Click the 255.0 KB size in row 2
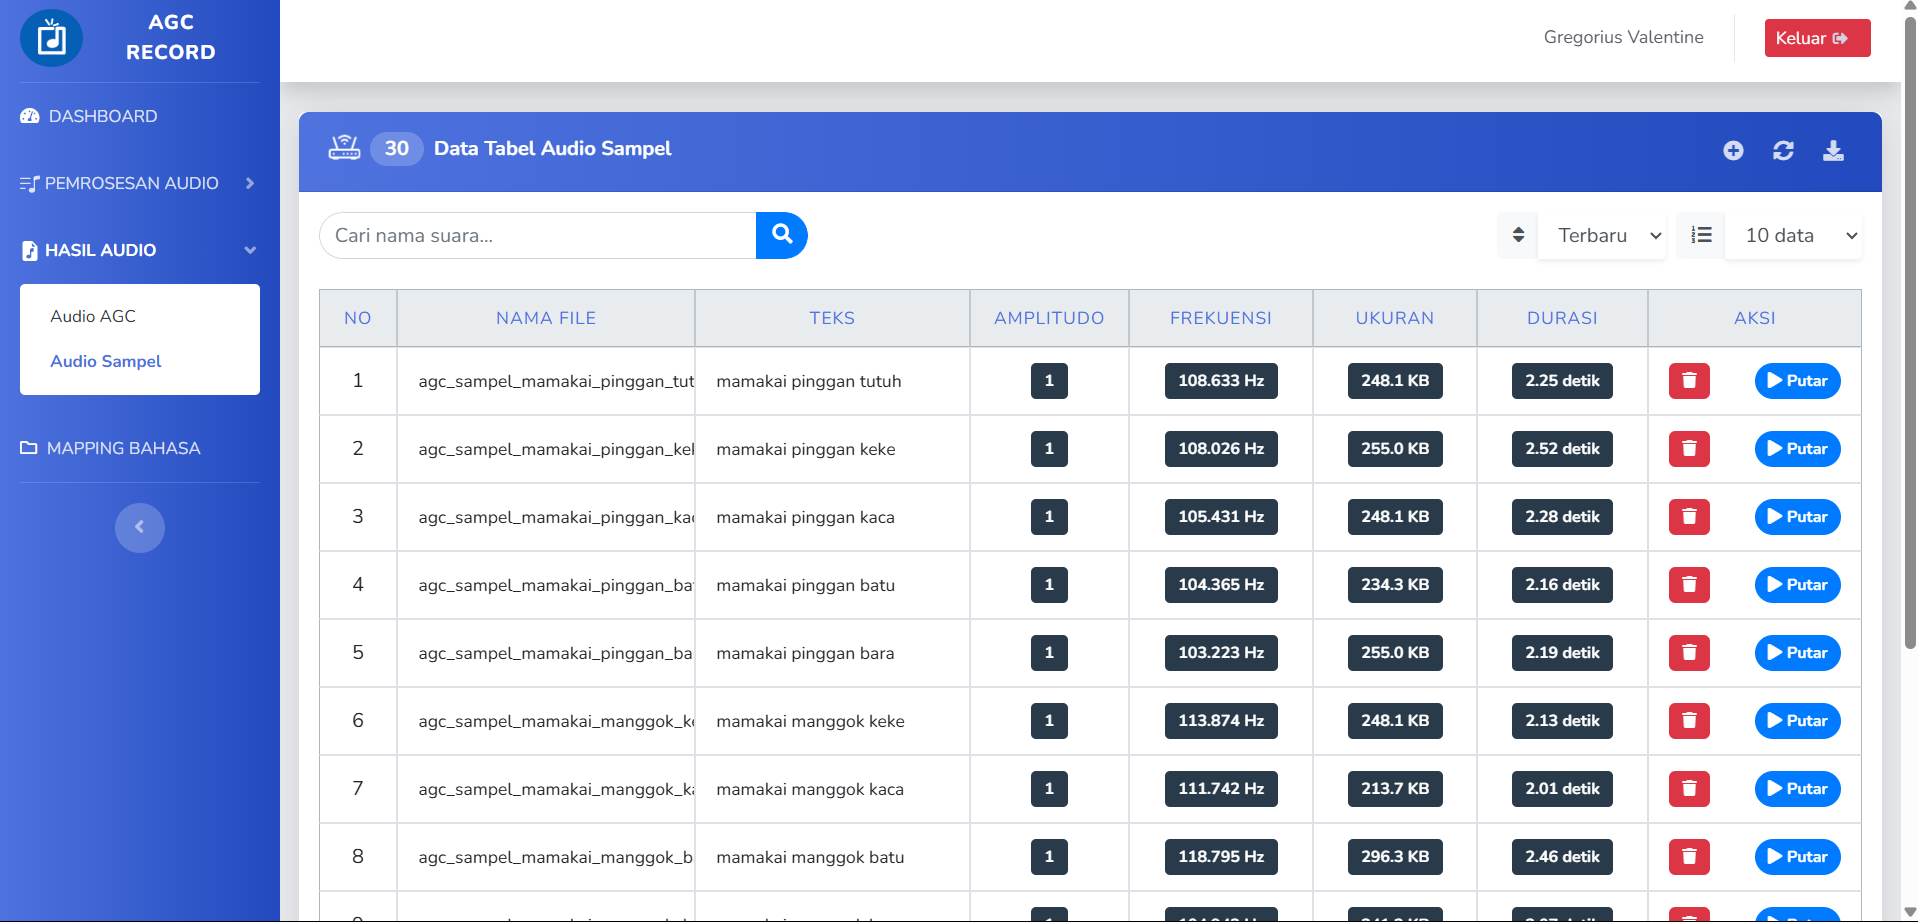Screen dimensions: 1918x922 pos(1395,449)
